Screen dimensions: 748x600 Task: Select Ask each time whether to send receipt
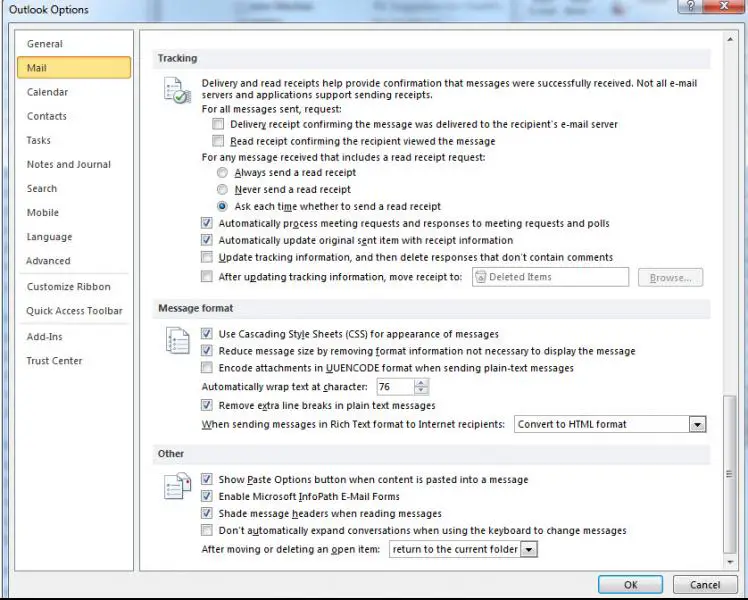pyautogui.click(x=222, y=207)
